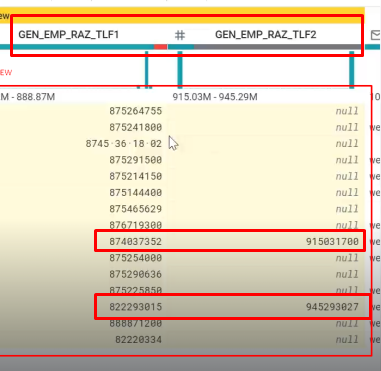381x371 pixels.
Task: Click the null cell beside 875214150
Action: [x=347, y=176]
